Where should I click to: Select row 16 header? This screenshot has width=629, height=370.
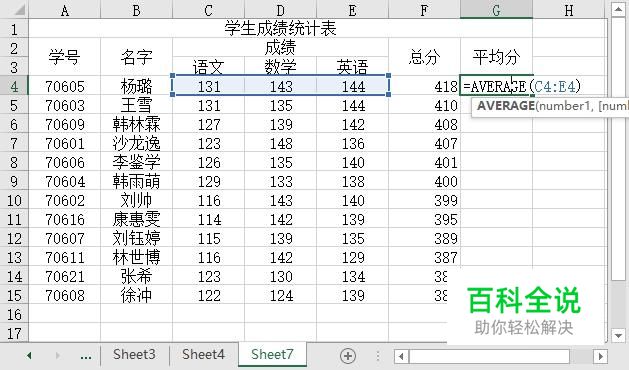[x=14, y=314]
